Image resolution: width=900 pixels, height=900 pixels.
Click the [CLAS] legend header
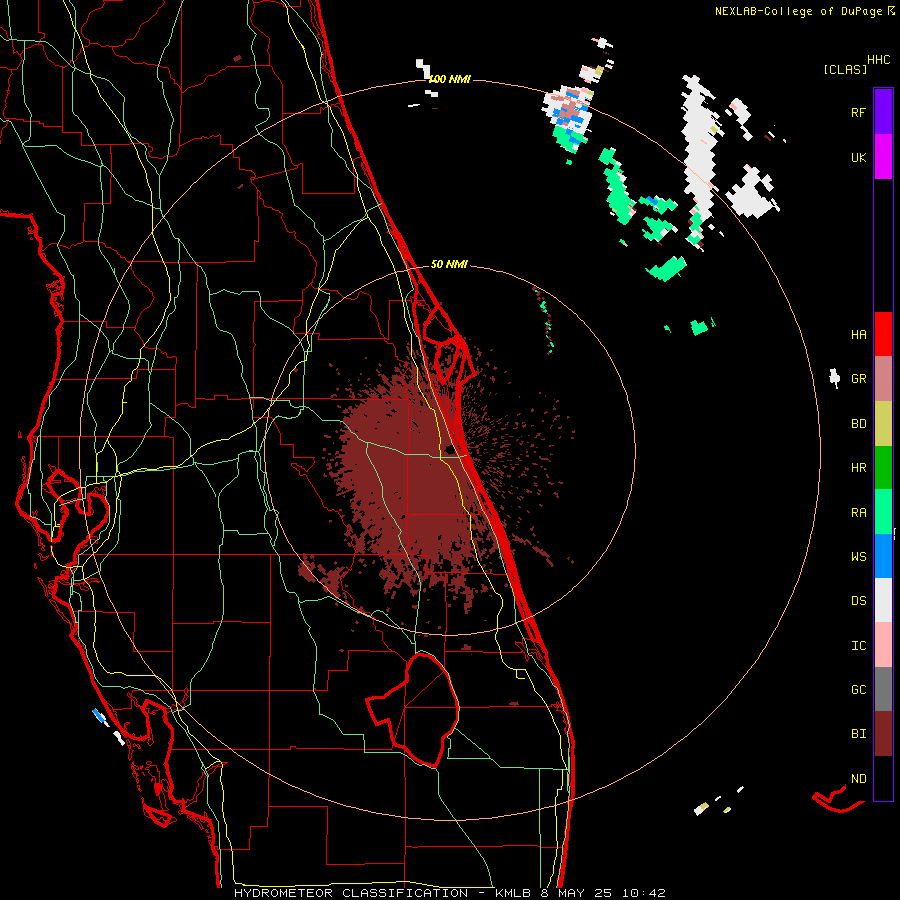click(x=845, y=69)
